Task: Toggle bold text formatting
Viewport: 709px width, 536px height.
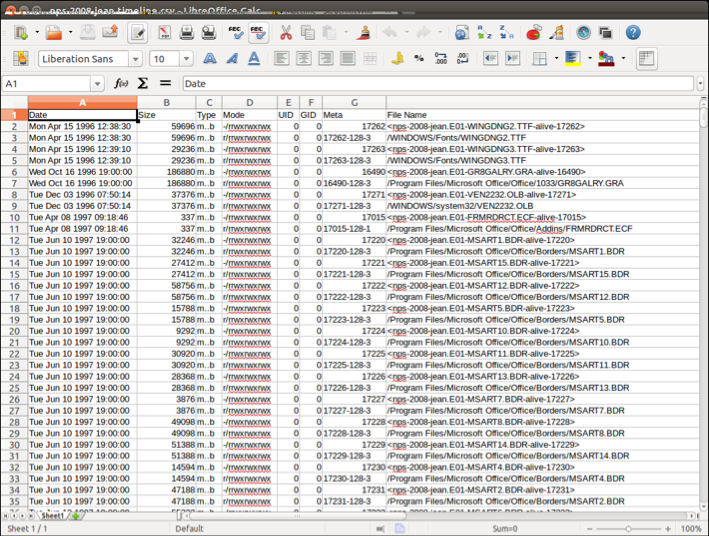Action: click(209, 59)
